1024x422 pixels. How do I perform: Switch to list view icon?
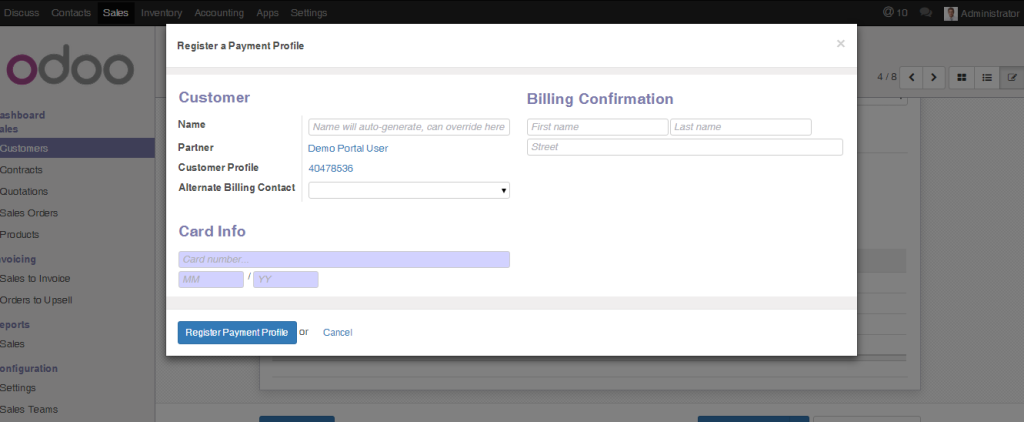(x=987, y=77)
